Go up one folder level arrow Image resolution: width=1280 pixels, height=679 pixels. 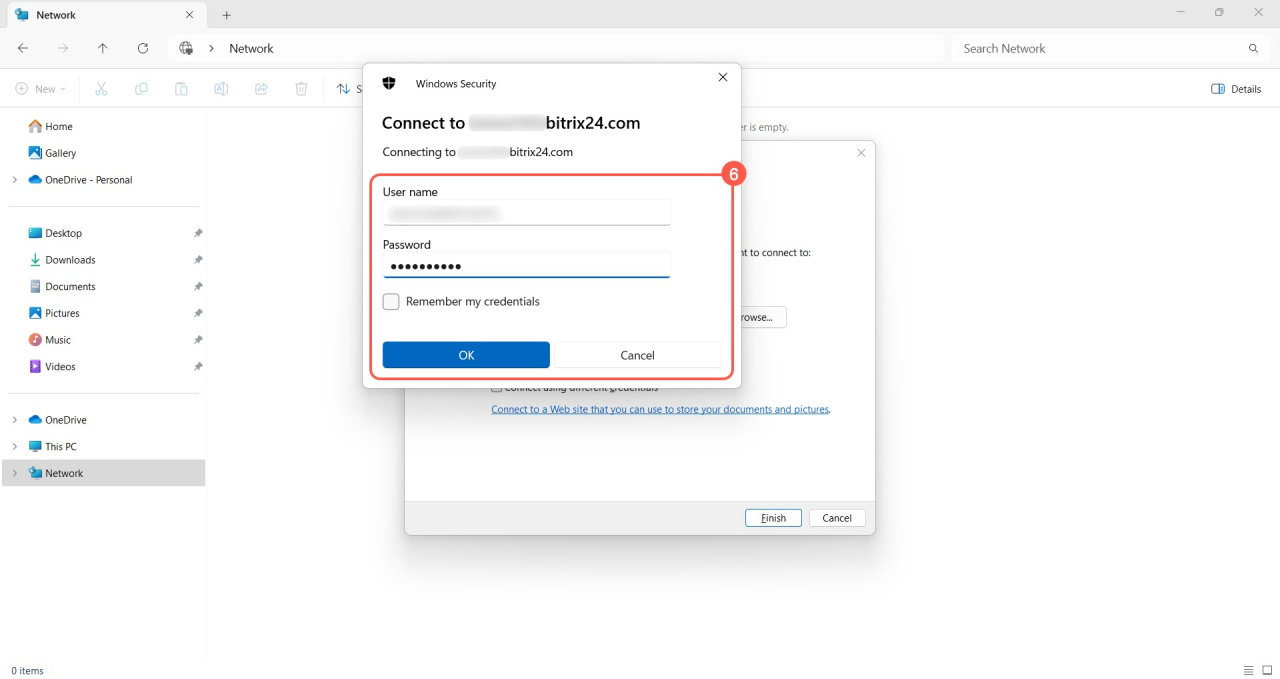[103, 48]
